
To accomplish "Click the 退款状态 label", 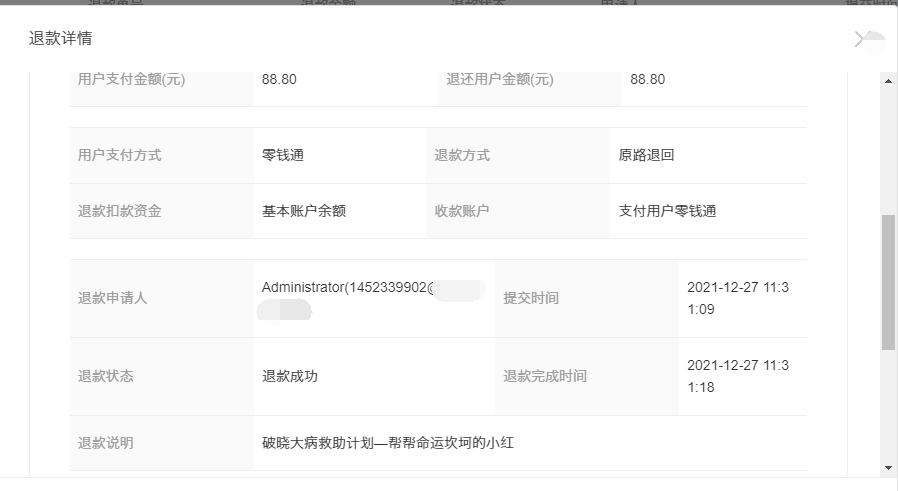I will pyautogui.click(x=105, y=376).
